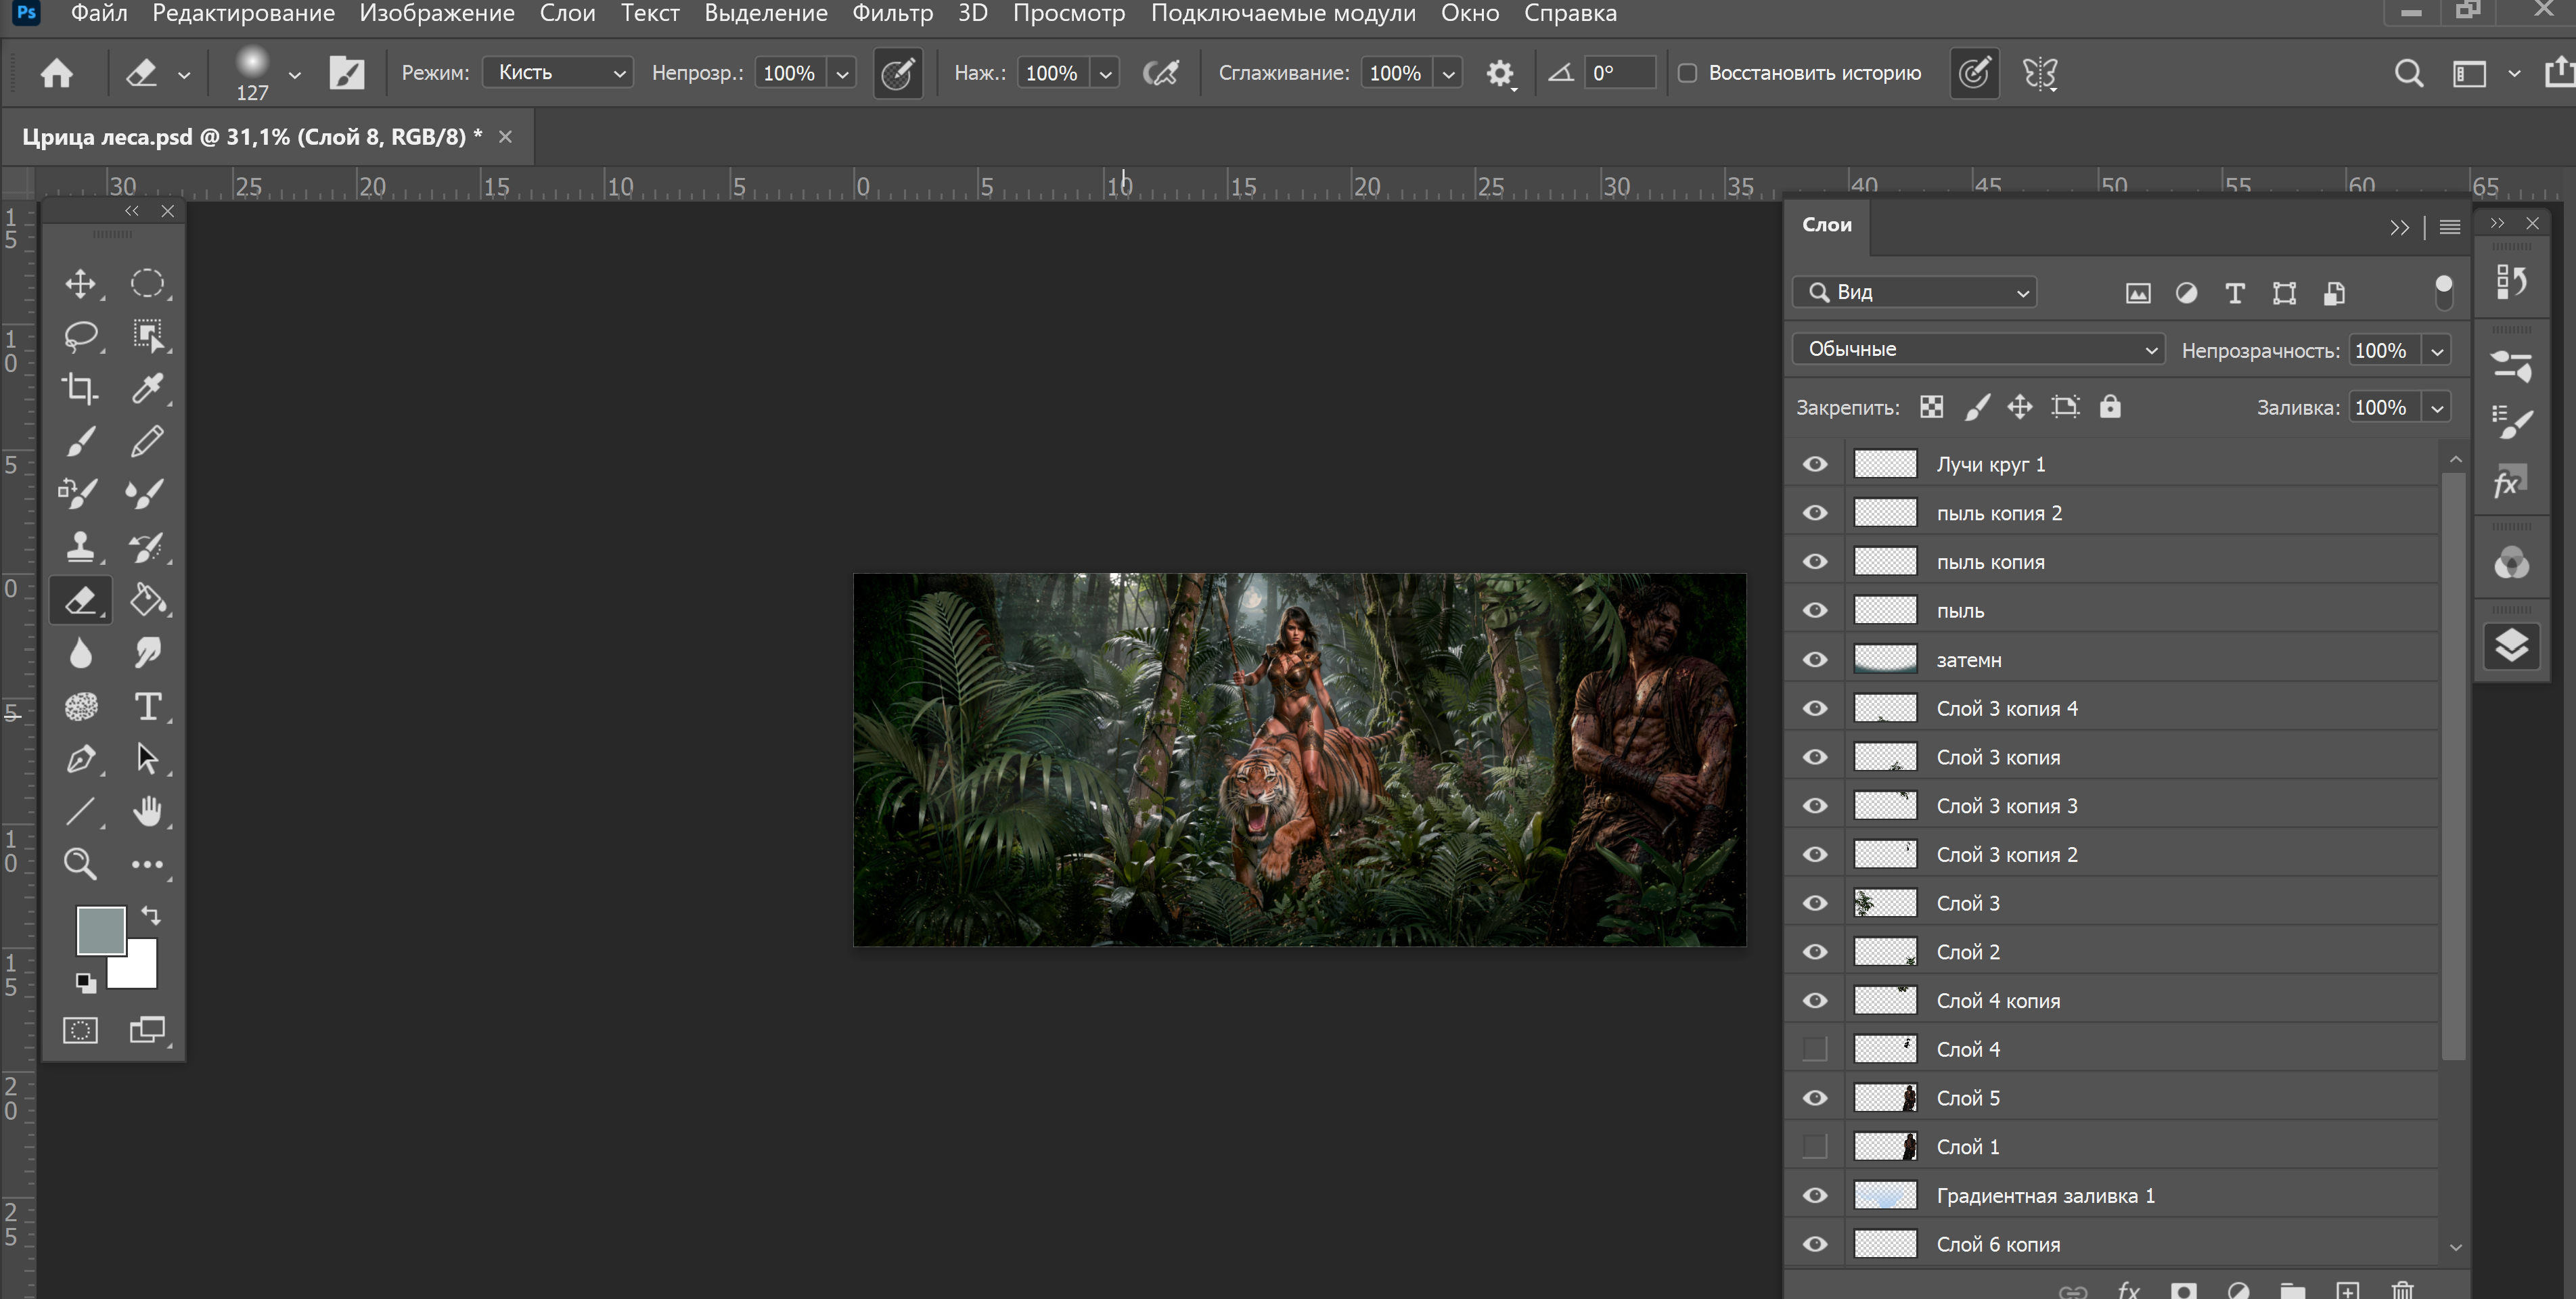Open the Редактирование menu
Viewport: 2576px width, 1299px height.
pyautogui.click(x=243, y=13)
